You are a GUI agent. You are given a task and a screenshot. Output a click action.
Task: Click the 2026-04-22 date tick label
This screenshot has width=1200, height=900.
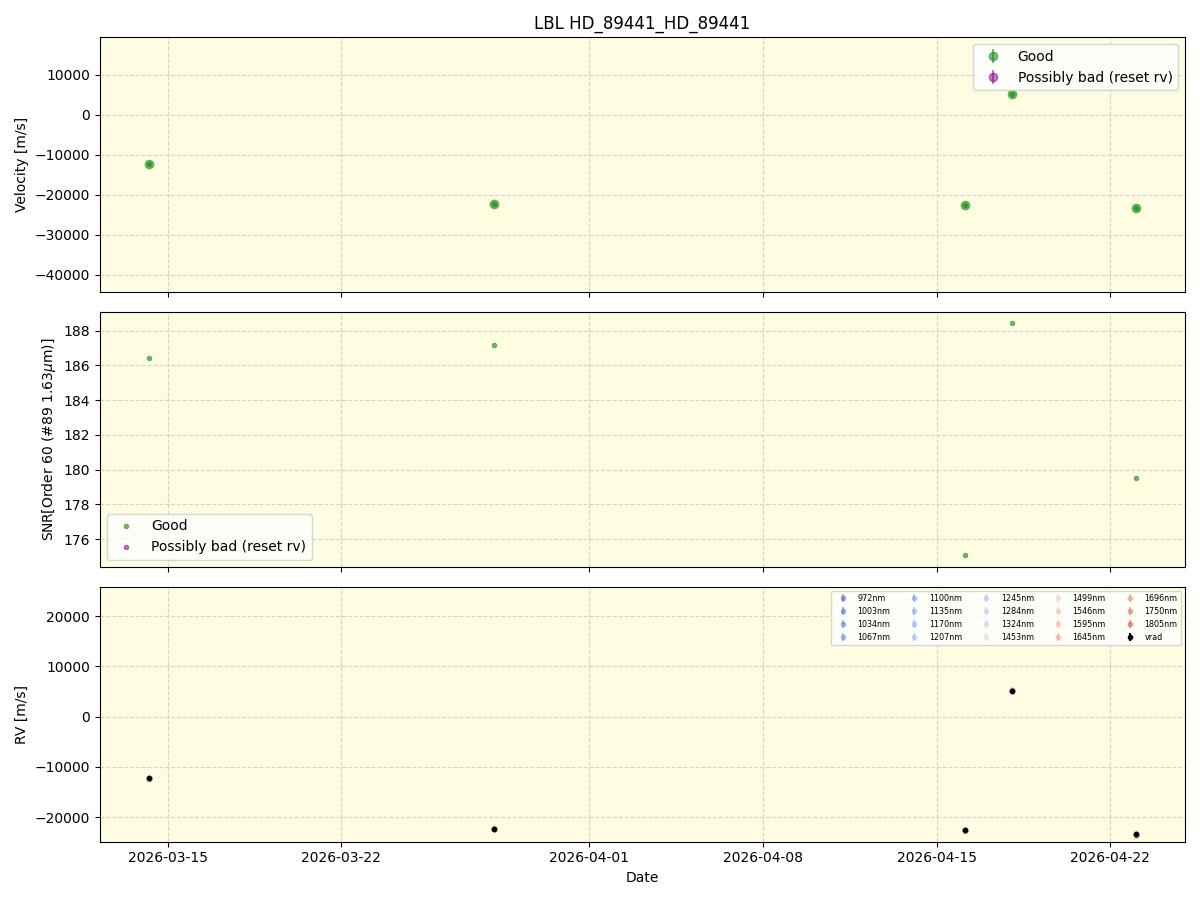1110,857
